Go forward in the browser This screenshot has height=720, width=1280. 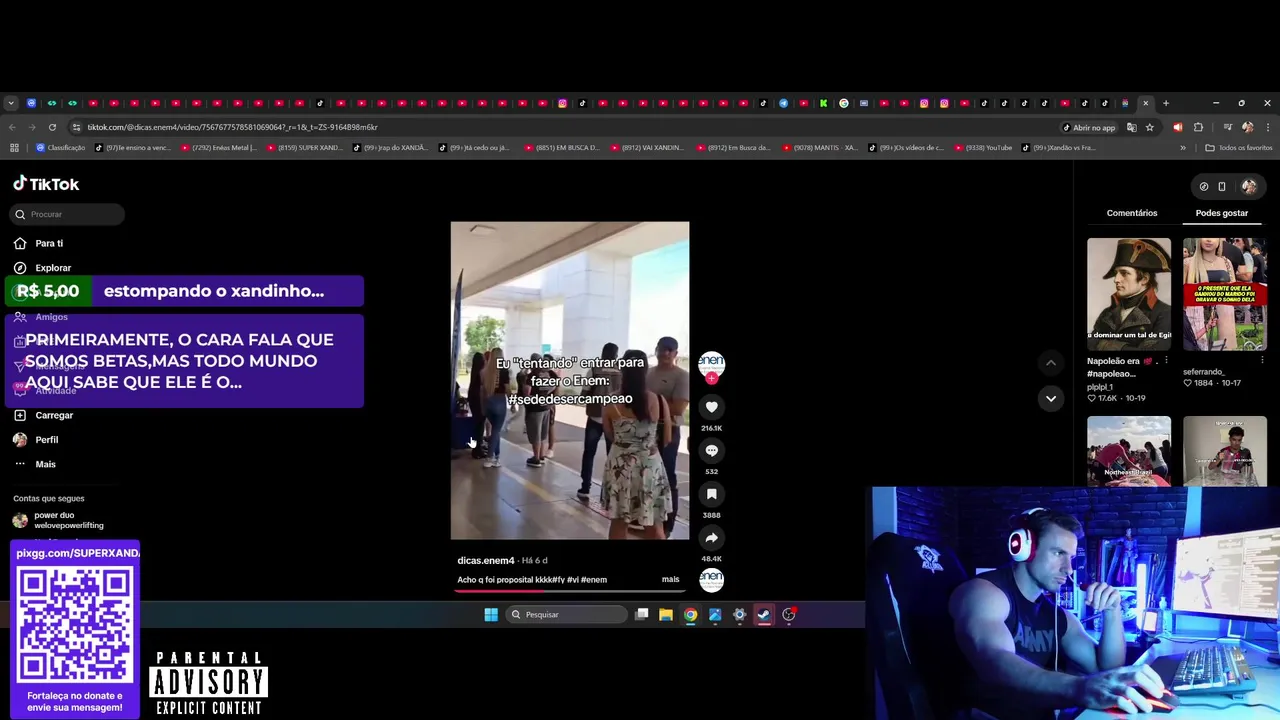click(x=32, y=127)
